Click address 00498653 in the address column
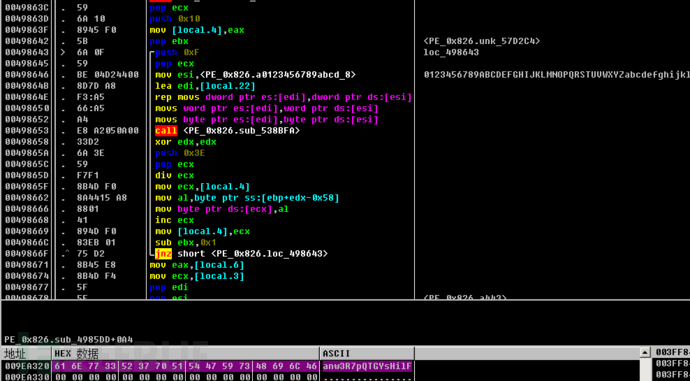 point(27,131)
